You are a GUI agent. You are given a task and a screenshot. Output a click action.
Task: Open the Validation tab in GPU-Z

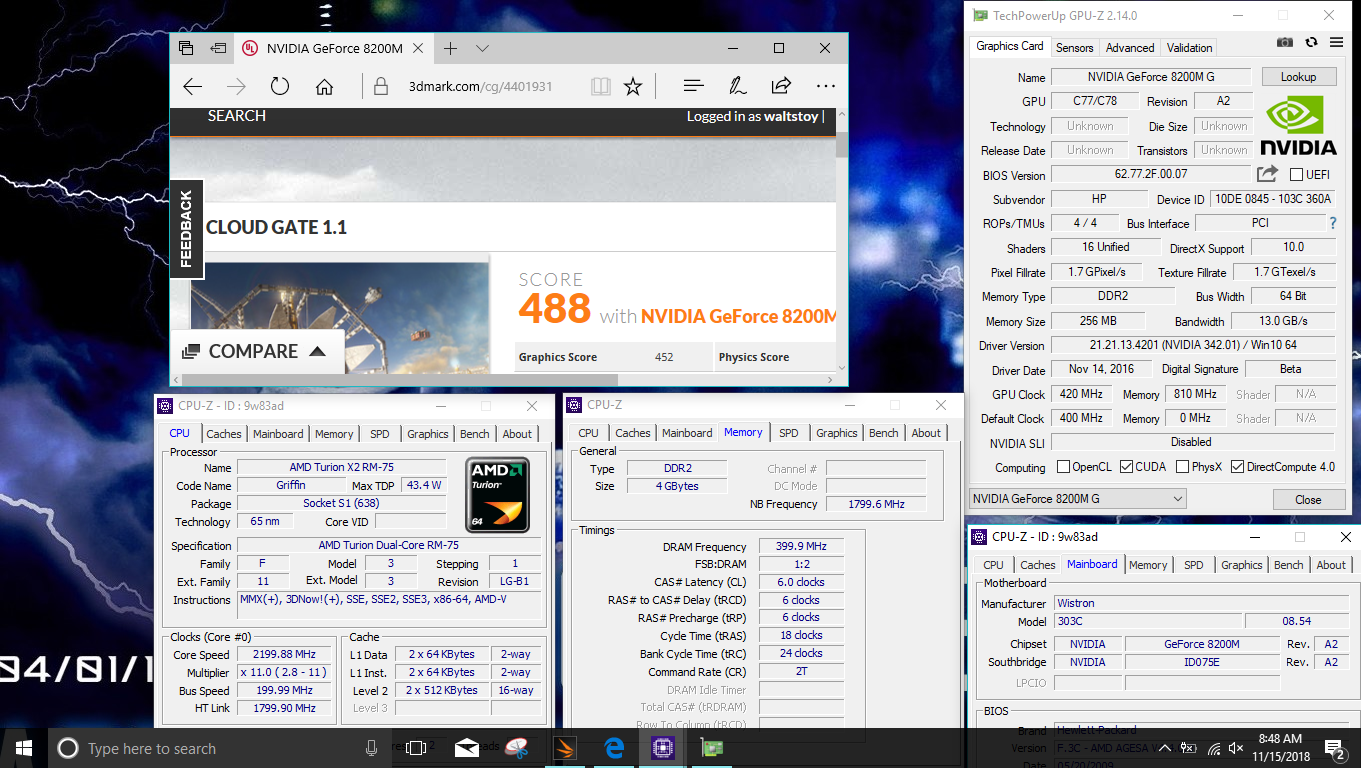[x=1190, y=47]
